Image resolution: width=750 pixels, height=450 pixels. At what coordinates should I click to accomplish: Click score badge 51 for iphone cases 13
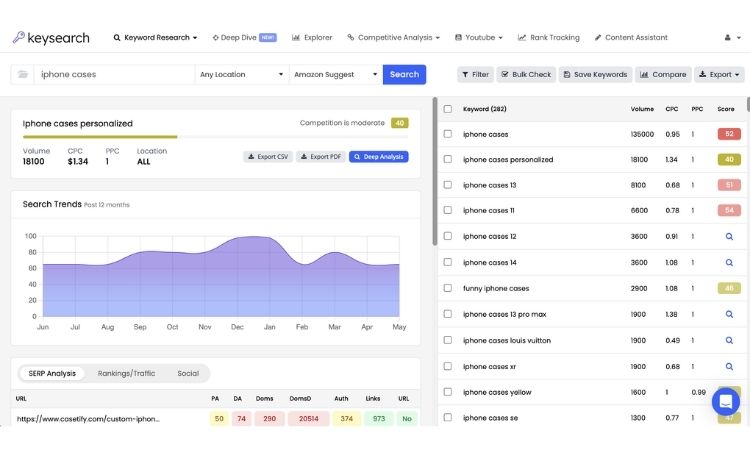point(729,185)
